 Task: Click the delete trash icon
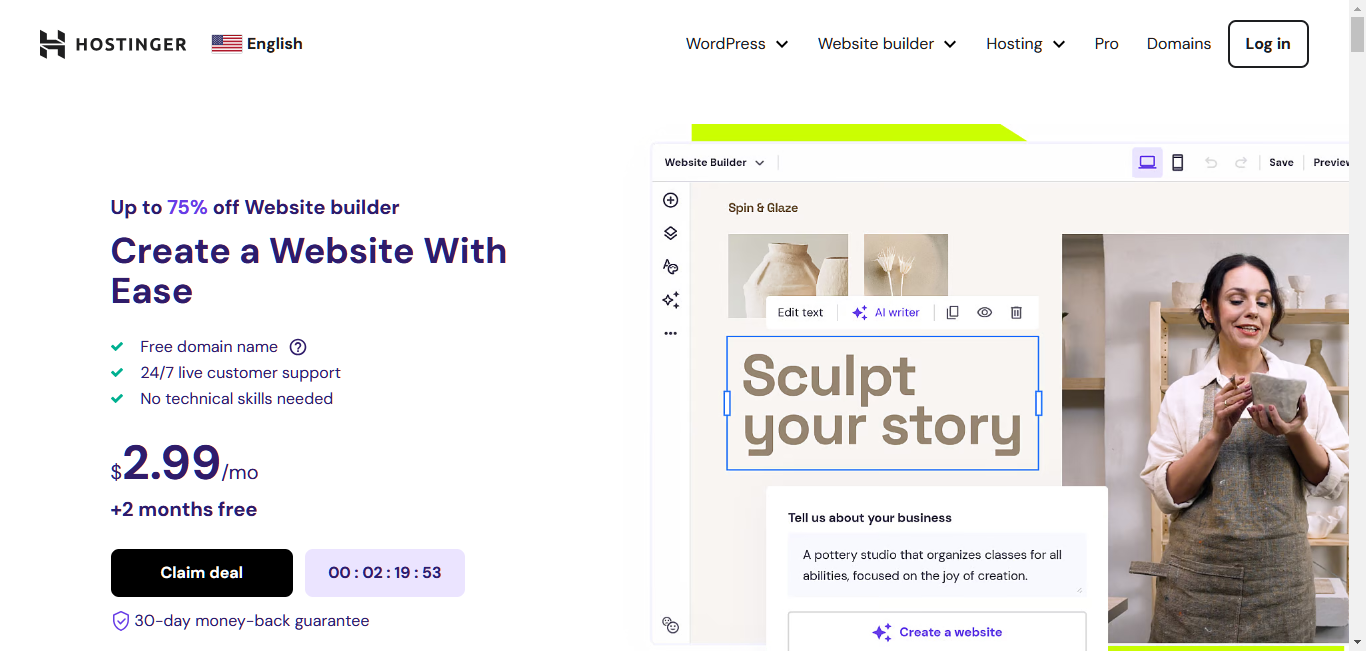[1016, 312]
